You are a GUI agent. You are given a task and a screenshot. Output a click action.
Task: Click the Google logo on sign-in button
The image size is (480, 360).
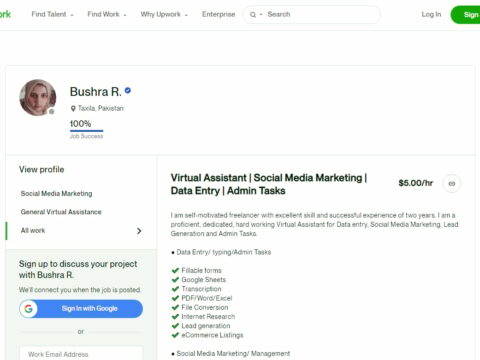click(29, 309)
